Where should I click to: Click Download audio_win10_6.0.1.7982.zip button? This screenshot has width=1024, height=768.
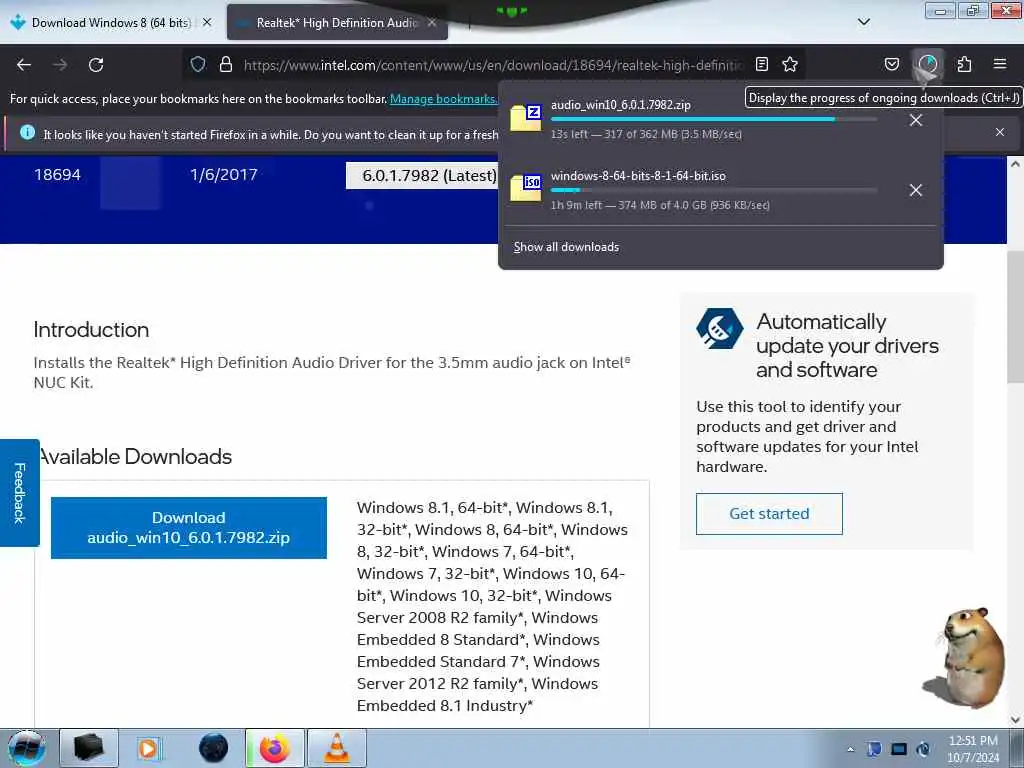(x=189, y=528)
